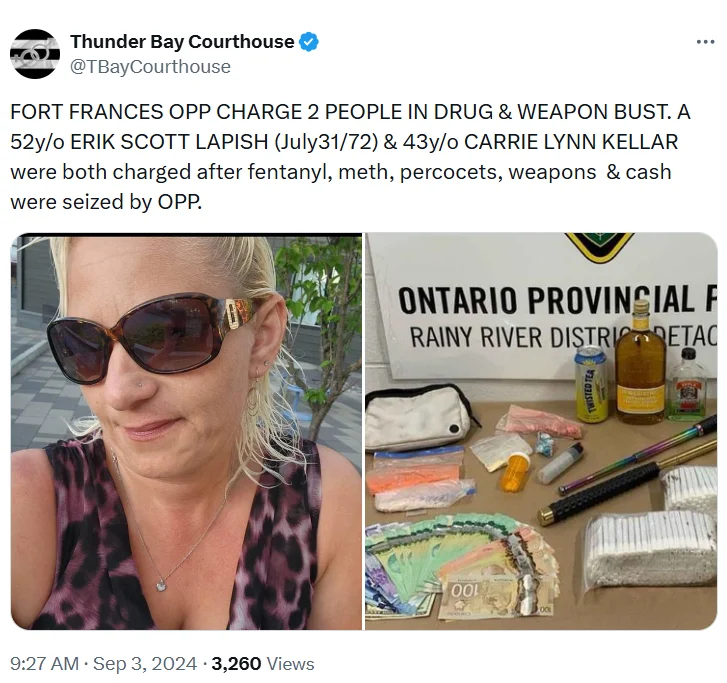Screen dimensions: 727x683
Task: Click the black baton handle in photo
Action: click(600, 495)
